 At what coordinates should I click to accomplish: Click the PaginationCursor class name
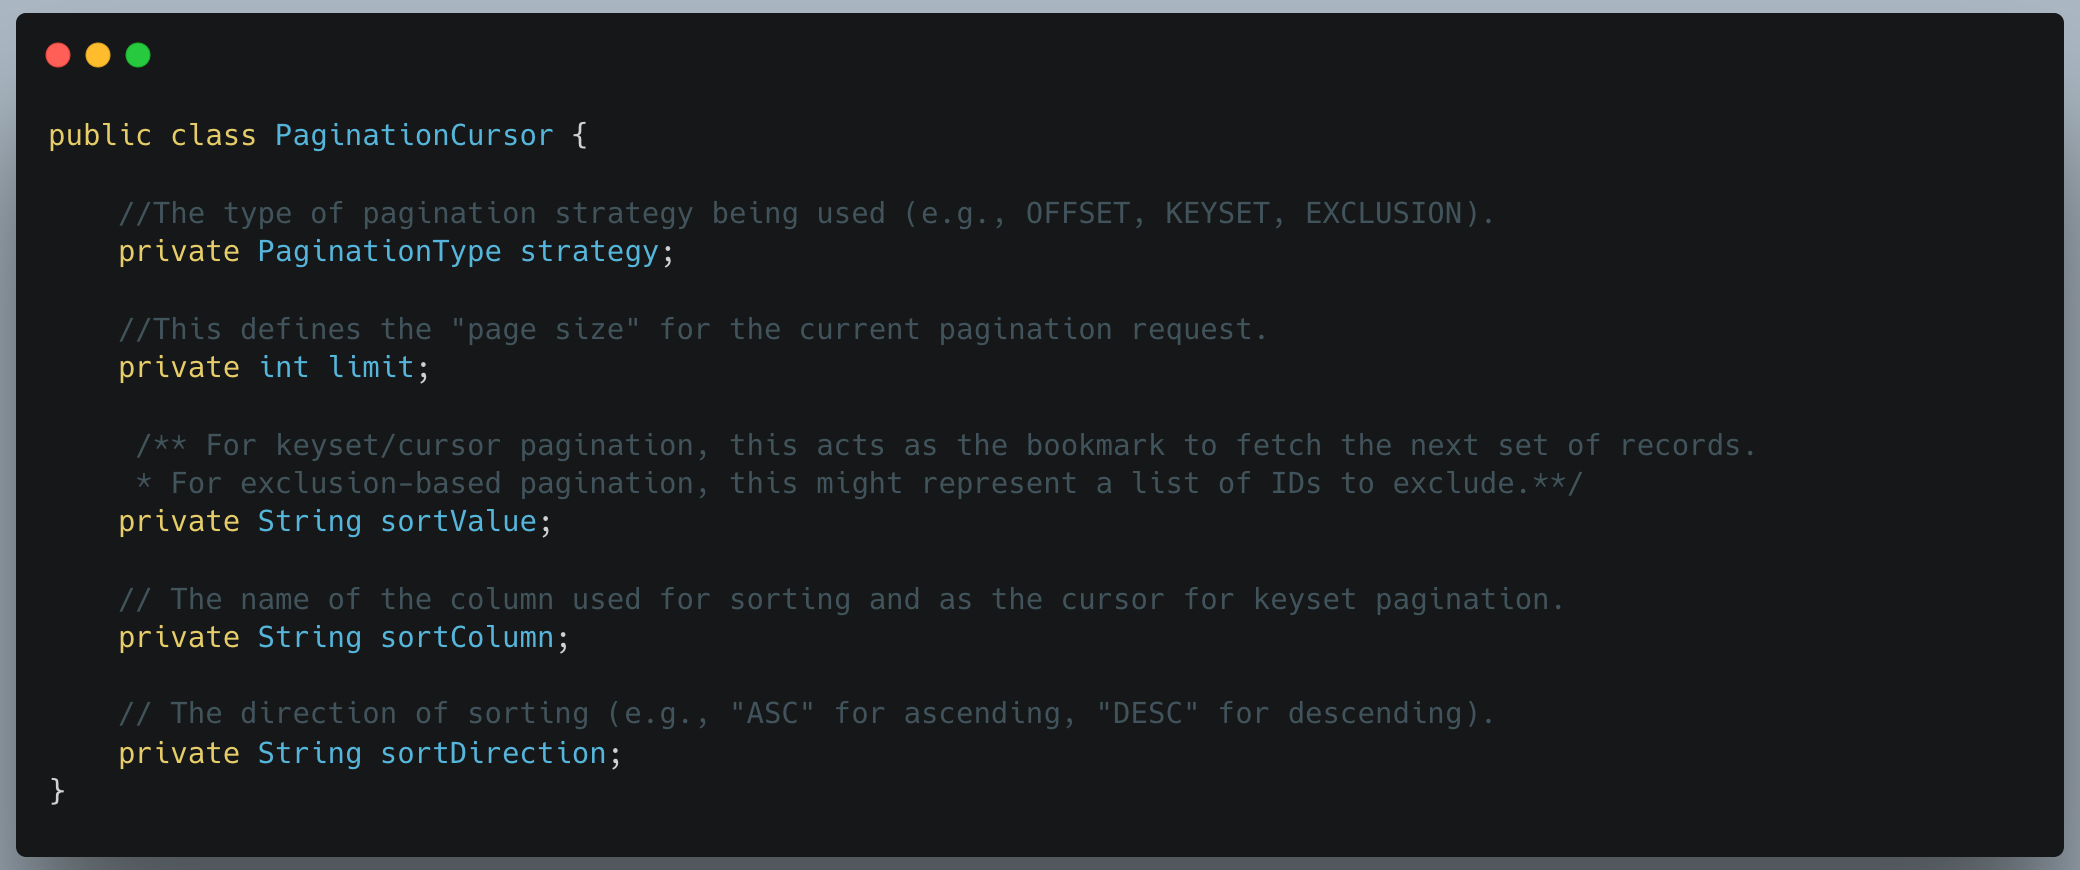413,135
